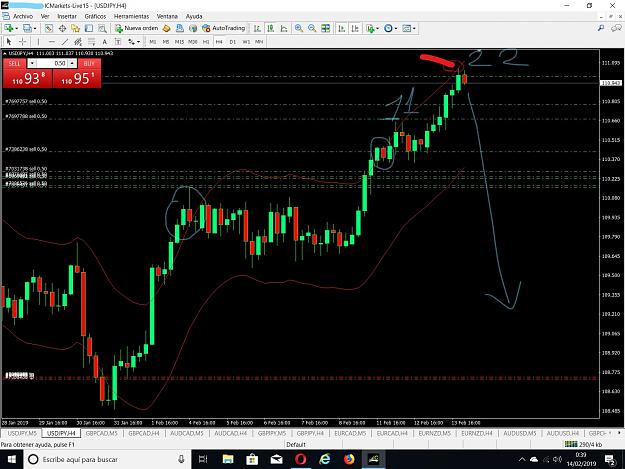Image resolution: width=625 pixels, height=469 pixels.
Task: Expand the new chart dropdown arrow
Action: [x=16, y=28]
